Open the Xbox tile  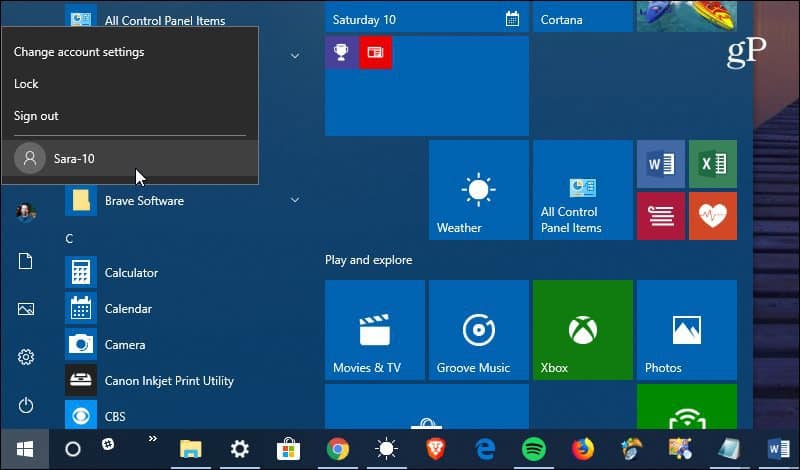tap(583, 330)
